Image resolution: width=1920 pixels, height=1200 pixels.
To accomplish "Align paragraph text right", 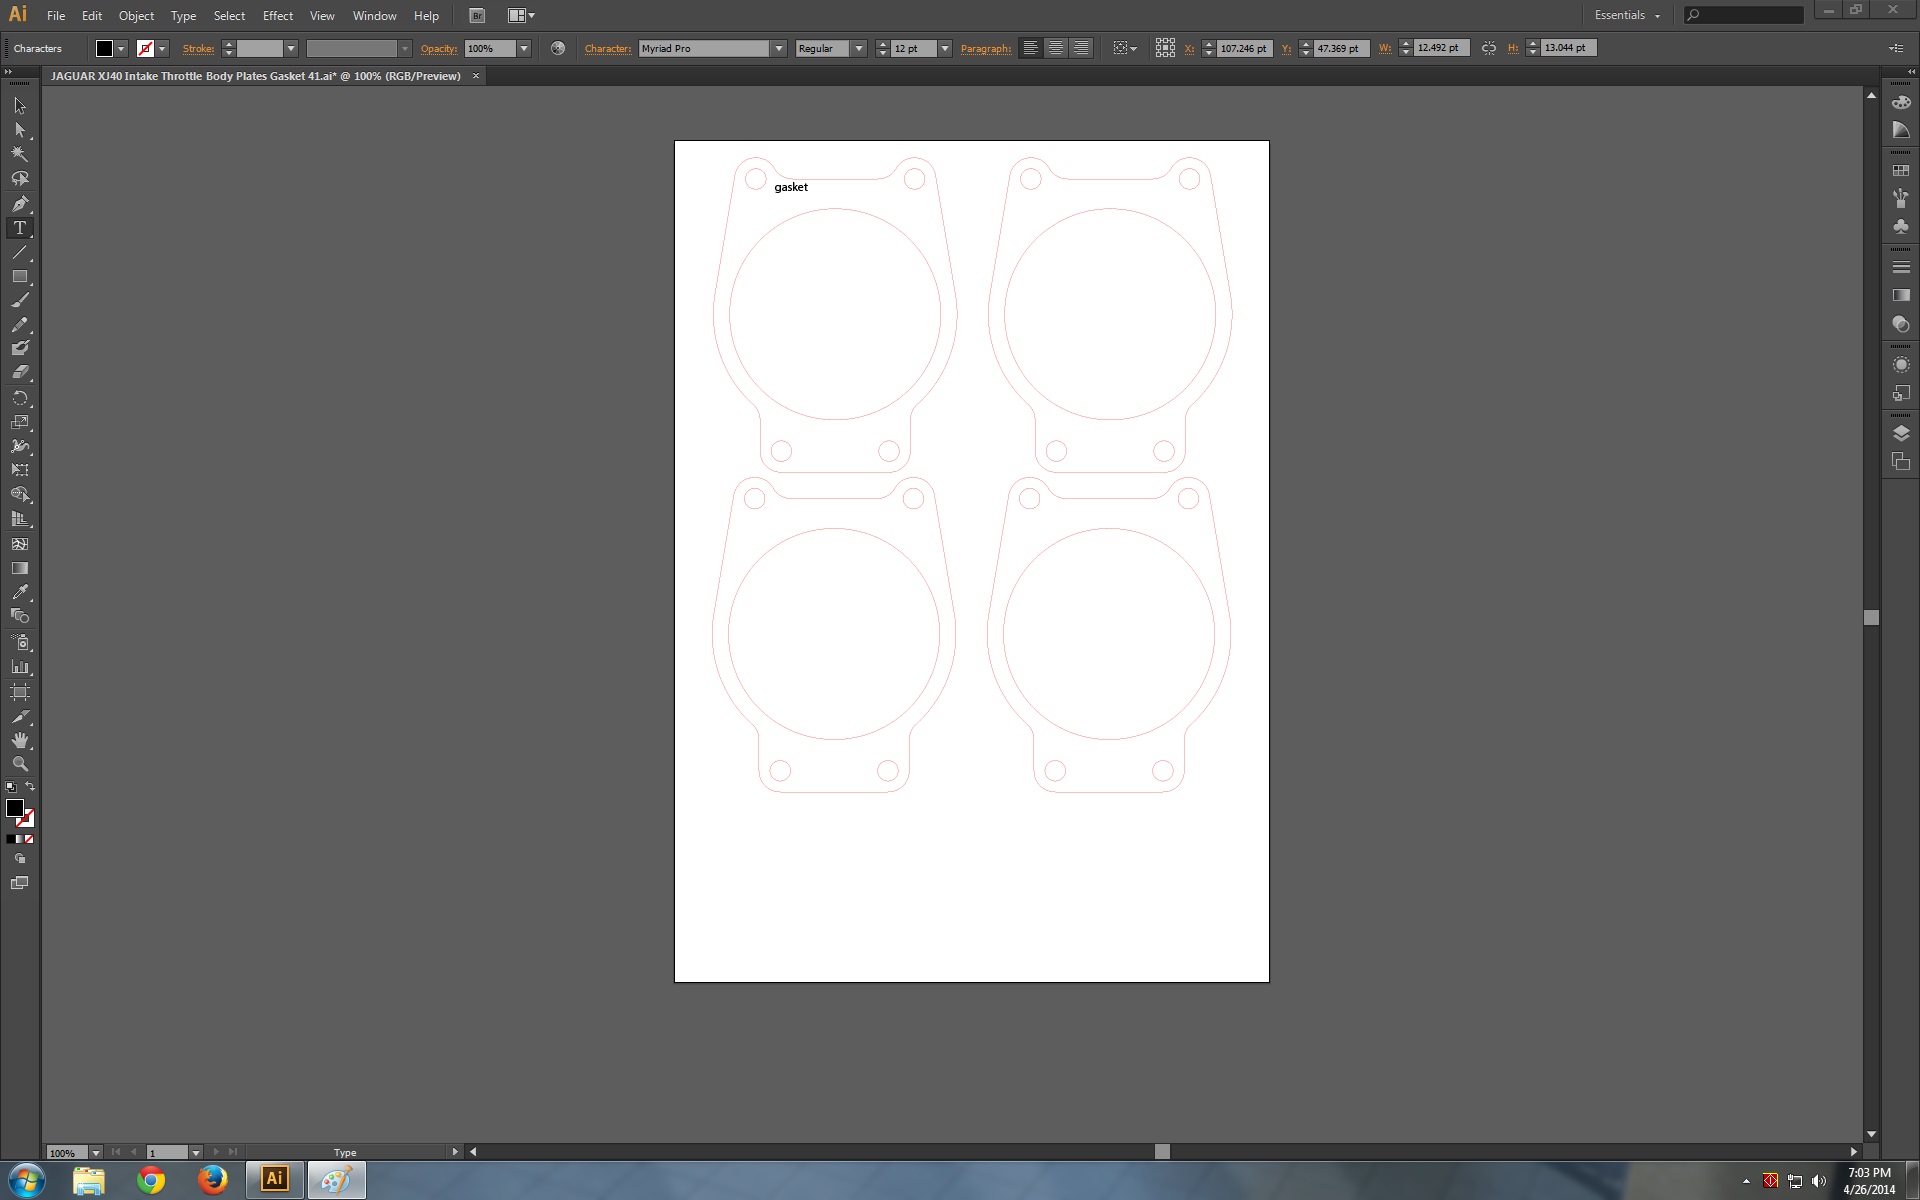I will pyautogui.click(x=1080, y=48).
